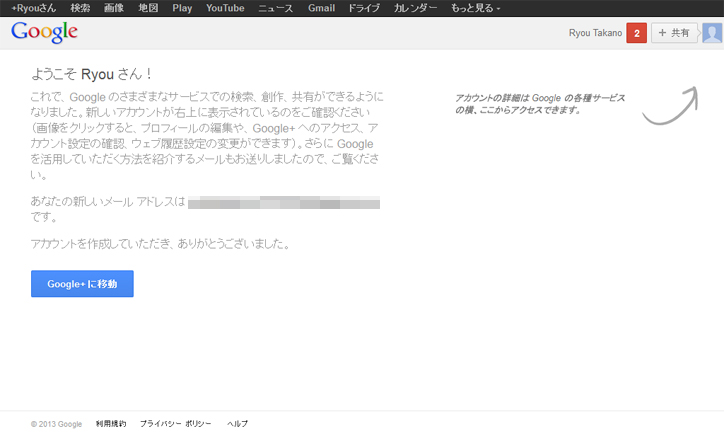724x436 pixels.
Task: Click the Google logo
Action: [44, 32]
